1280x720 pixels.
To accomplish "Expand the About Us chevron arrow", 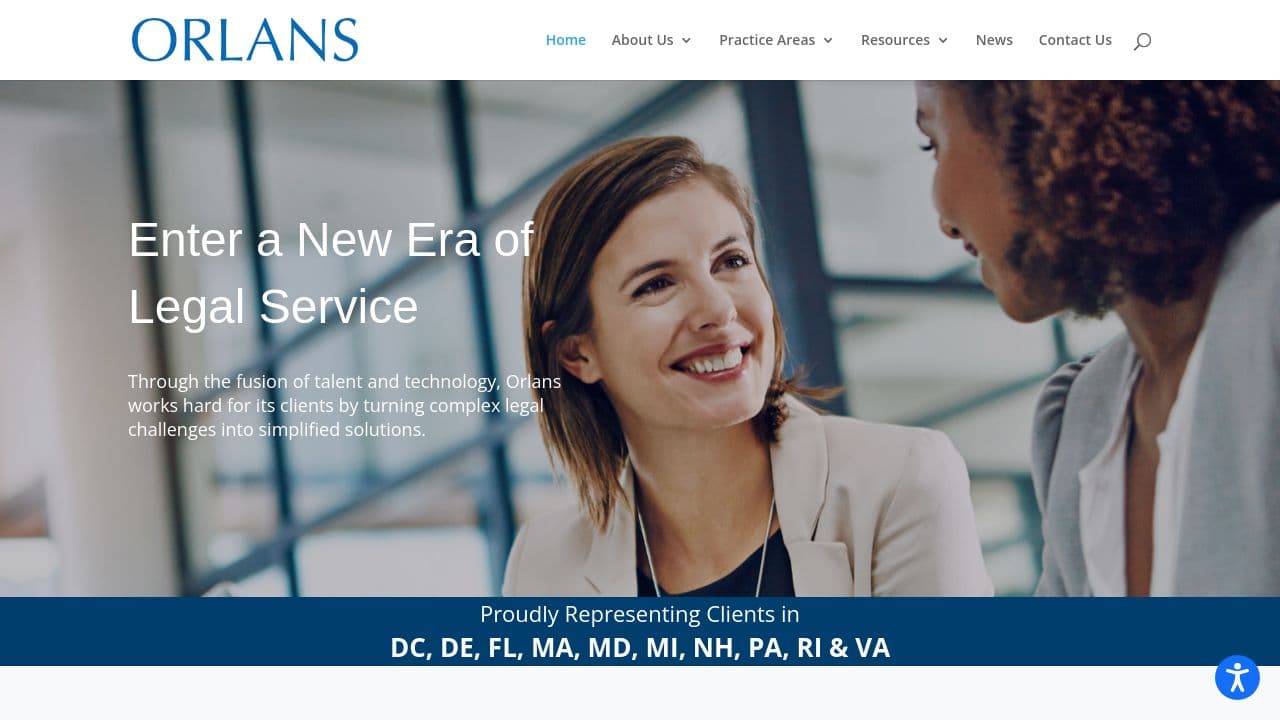I will (686, 41).
